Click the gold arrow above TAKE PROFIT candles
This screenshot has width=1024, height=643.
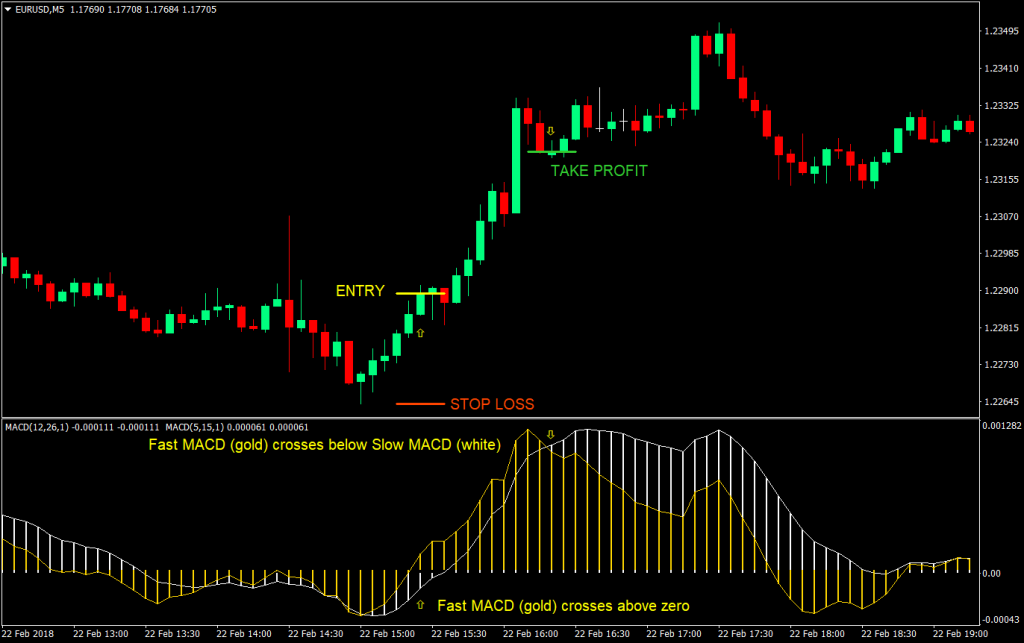[551, 130]
